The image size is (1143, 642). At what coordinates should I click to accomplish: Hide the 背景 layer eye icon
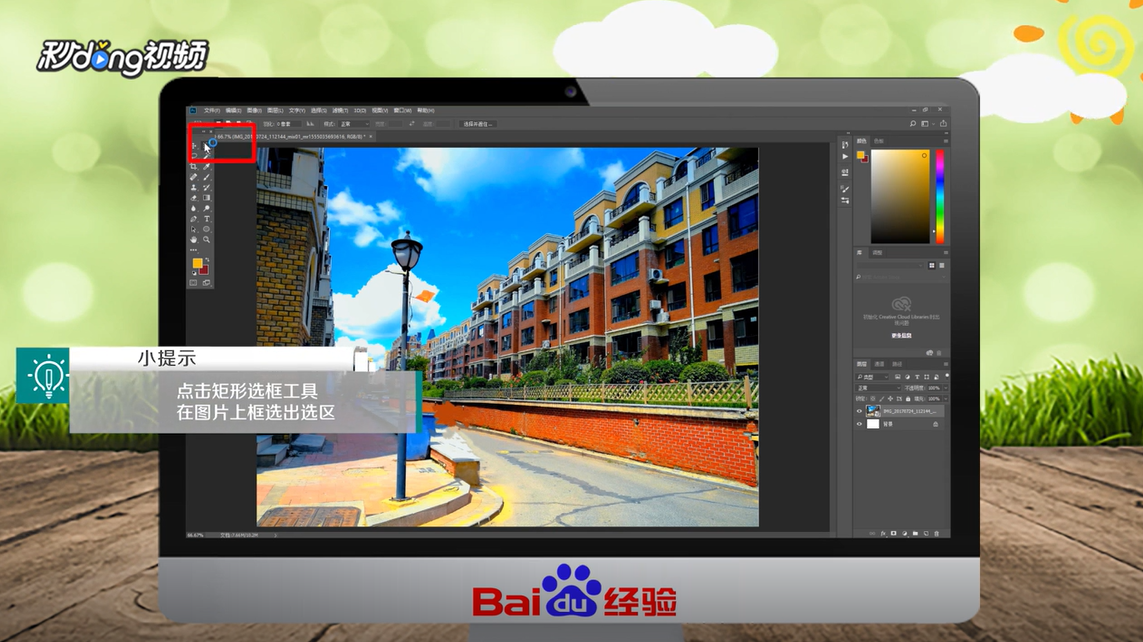click(x=859, y=424)
